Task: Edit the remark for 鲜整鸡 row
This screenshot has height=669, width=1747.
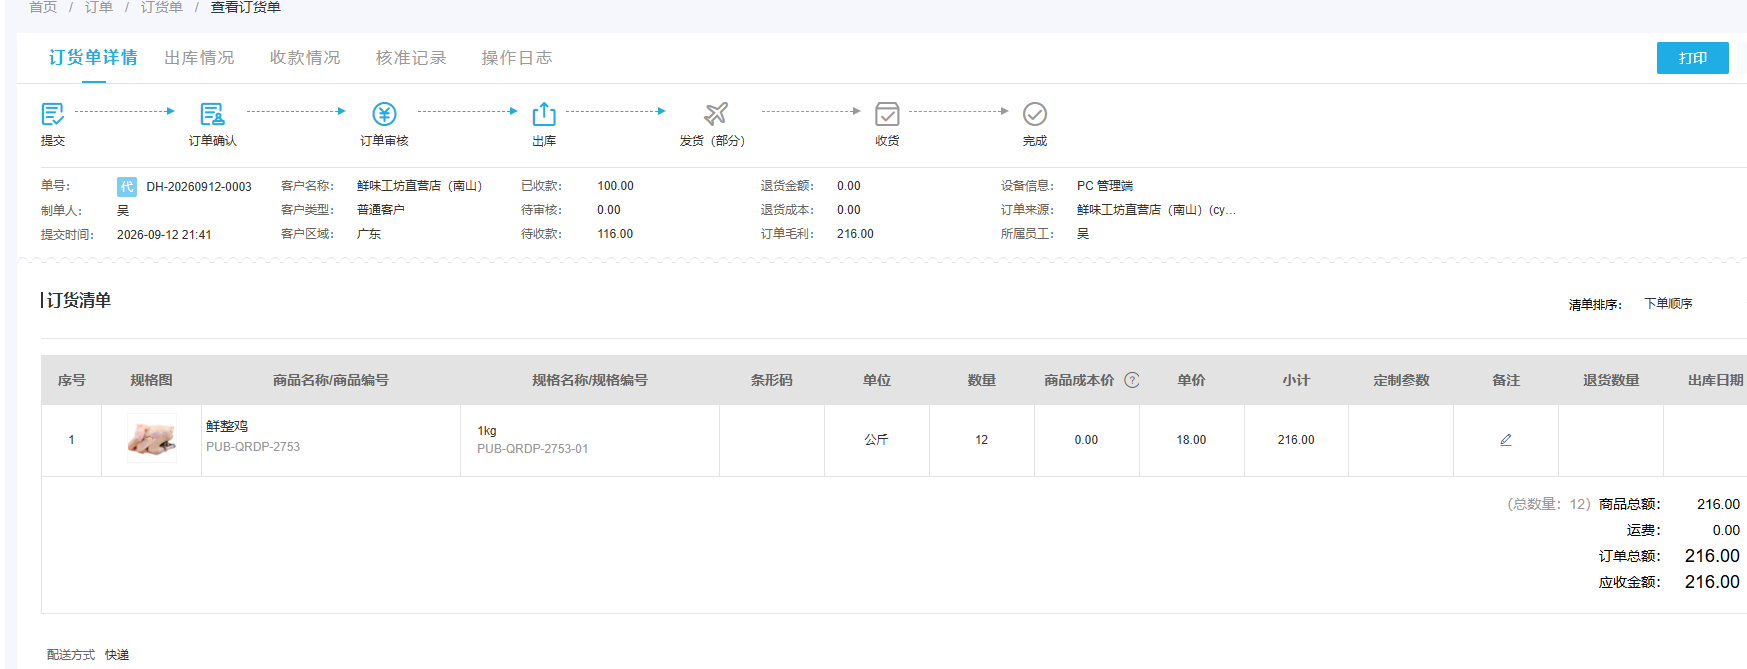Action: click(x=1506, y=440)
